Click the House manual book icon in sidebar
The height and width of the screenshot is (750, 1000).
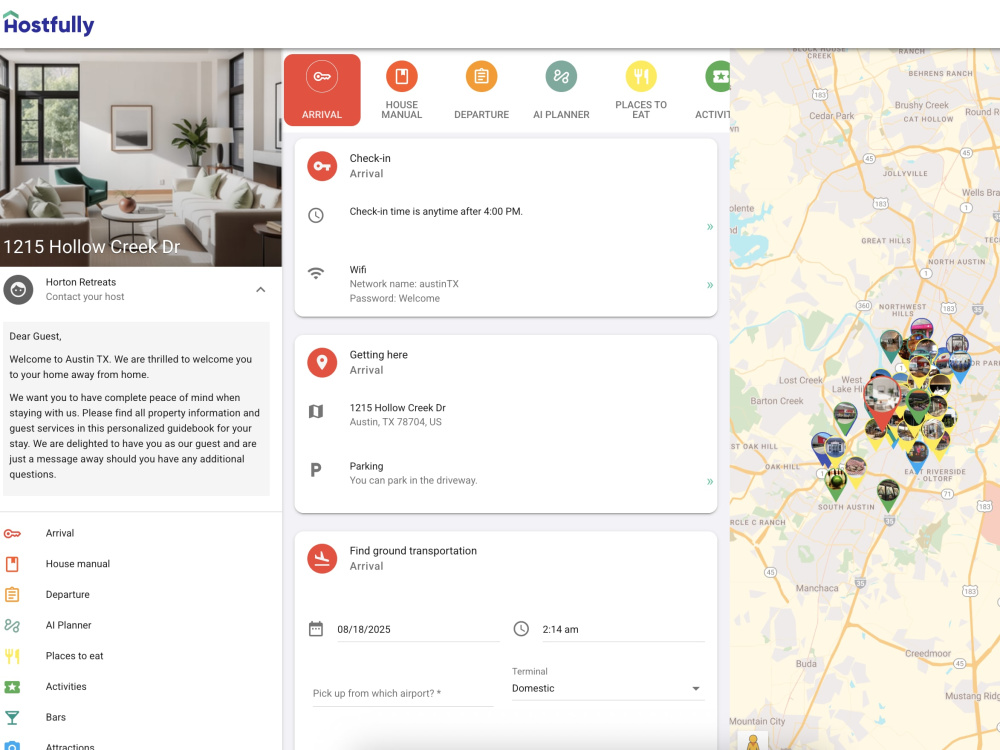pos(12,564)
